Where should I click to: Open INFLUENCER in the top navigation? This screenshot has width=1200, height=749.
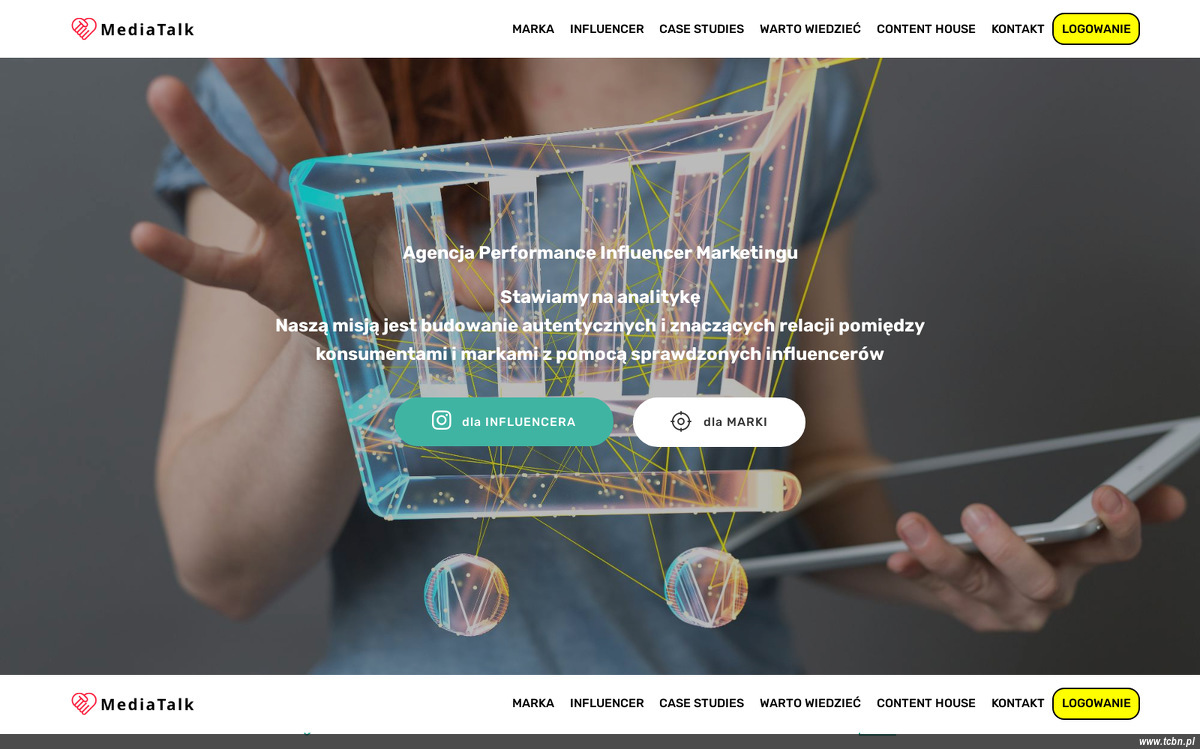(x=607, y=29)
